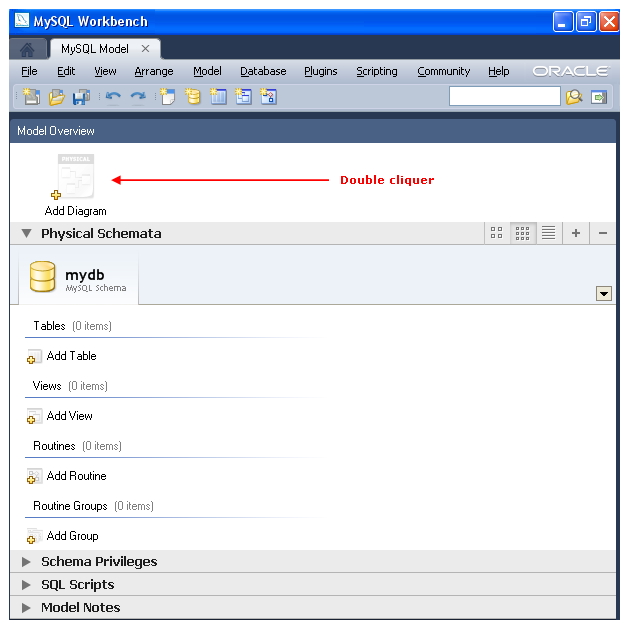Click the Open Model folder icon
The image size is (628, 626).
point(56,97)
